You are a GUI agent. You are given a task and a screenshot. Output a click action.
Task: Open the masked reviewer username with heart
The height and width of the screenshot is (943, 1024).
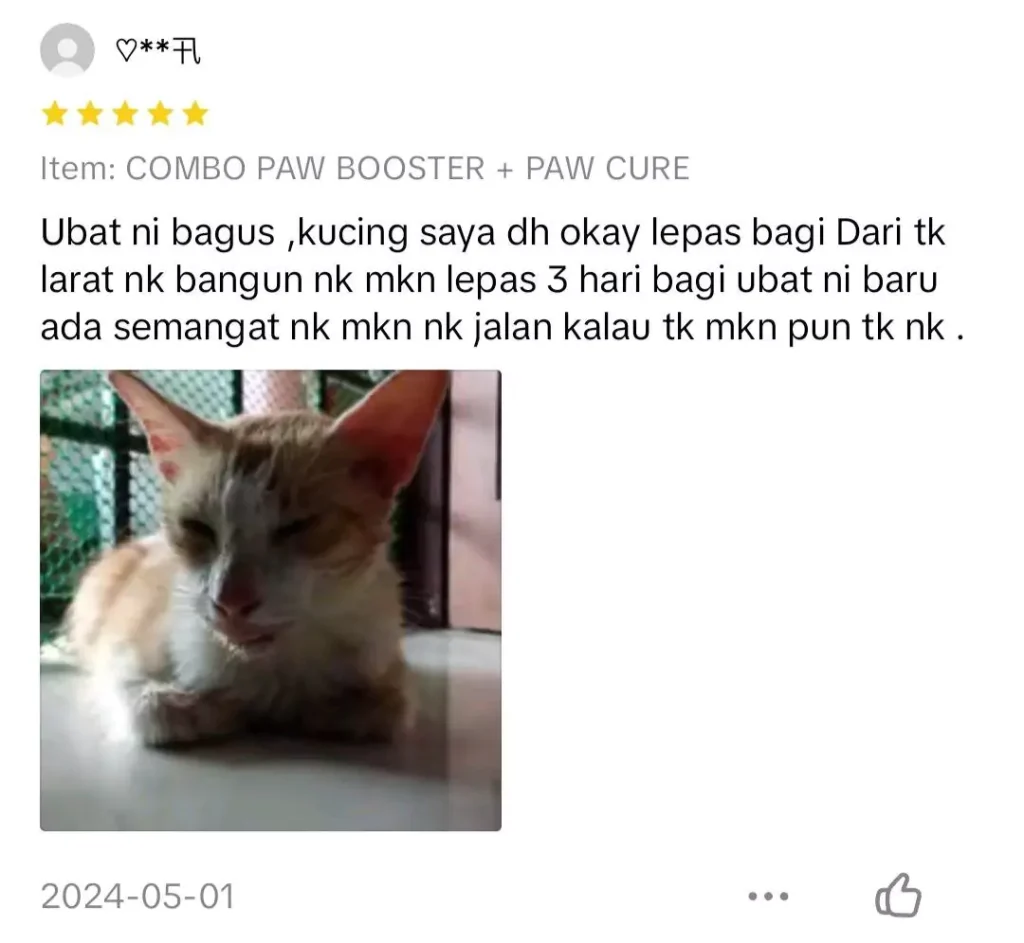click(x=158, y=51)
